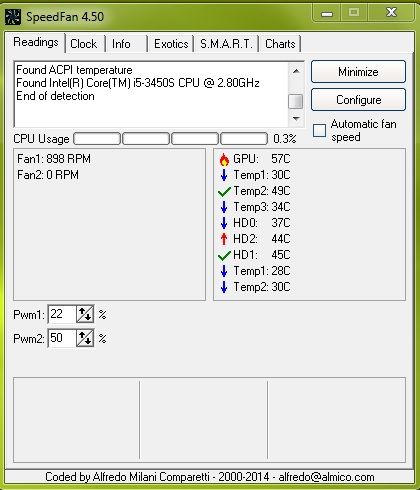Click the GPU flame temperature icon
The image size is (420, 490).
point(224,159)
